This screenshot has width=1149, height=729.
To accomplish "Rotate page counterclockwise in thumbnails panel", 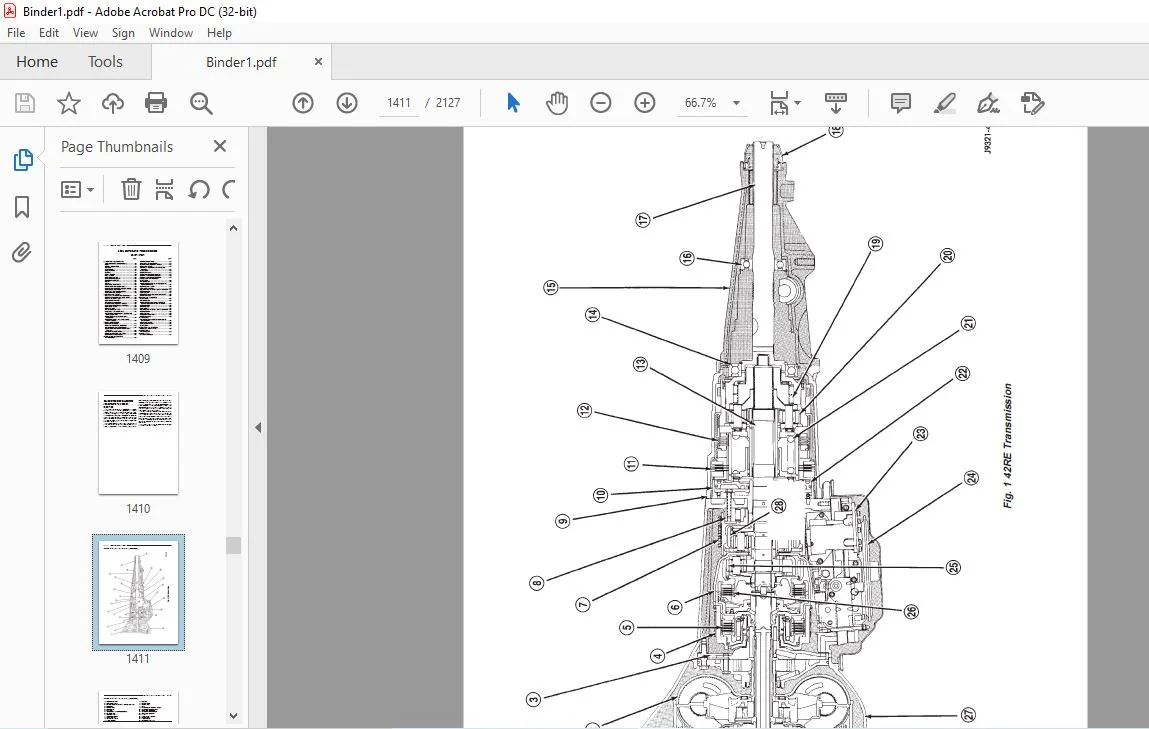I will 199,190.
